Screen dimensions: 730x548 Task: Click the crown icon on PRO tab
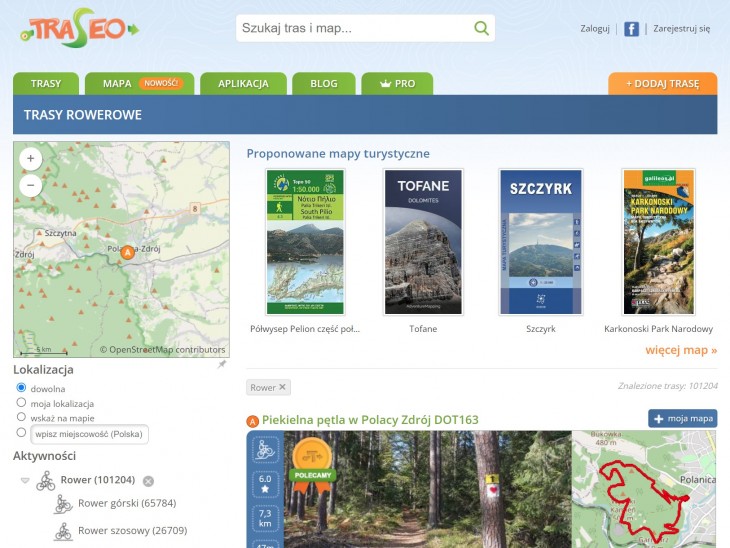(385, 84)
